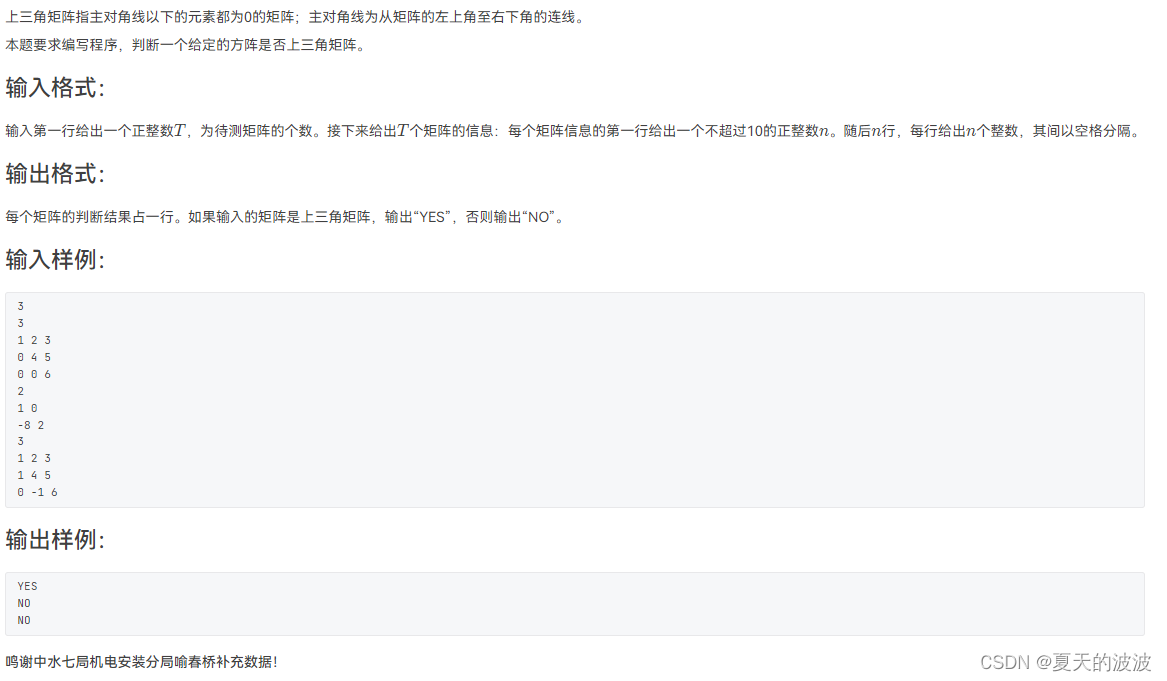Image resolution: width=1167 pixels, height=681 pixels.
Task: Click the 输入格式 heading
Action: point(55,89)
